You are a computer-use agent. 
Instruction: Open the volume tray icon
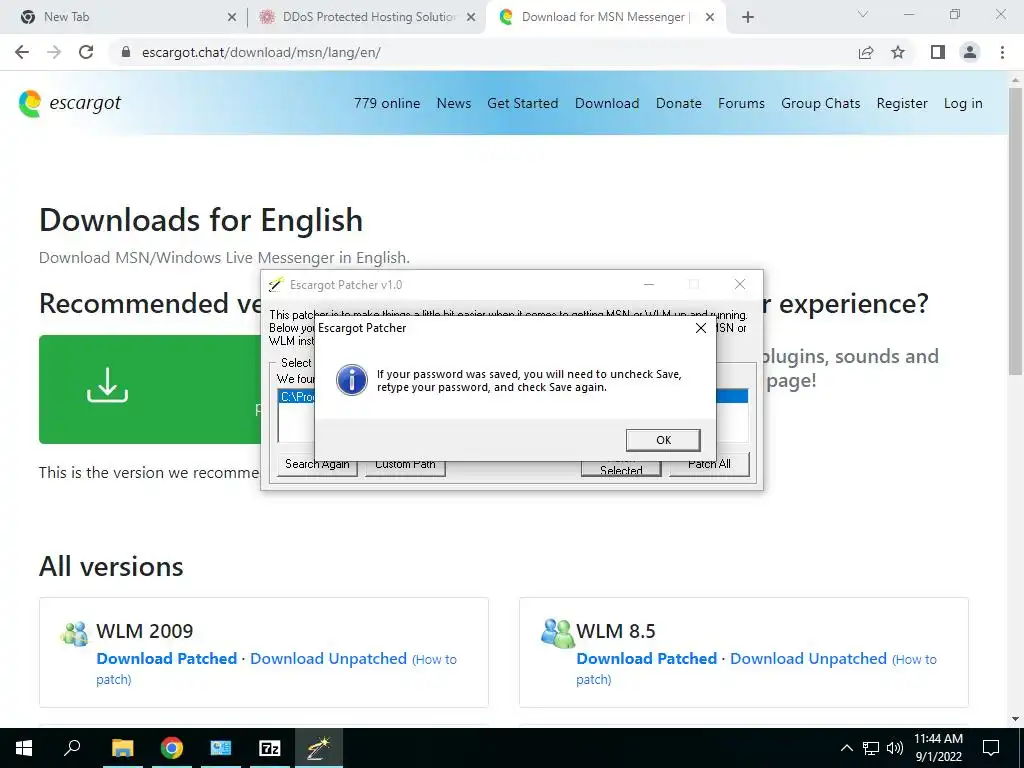click(895, 748)
